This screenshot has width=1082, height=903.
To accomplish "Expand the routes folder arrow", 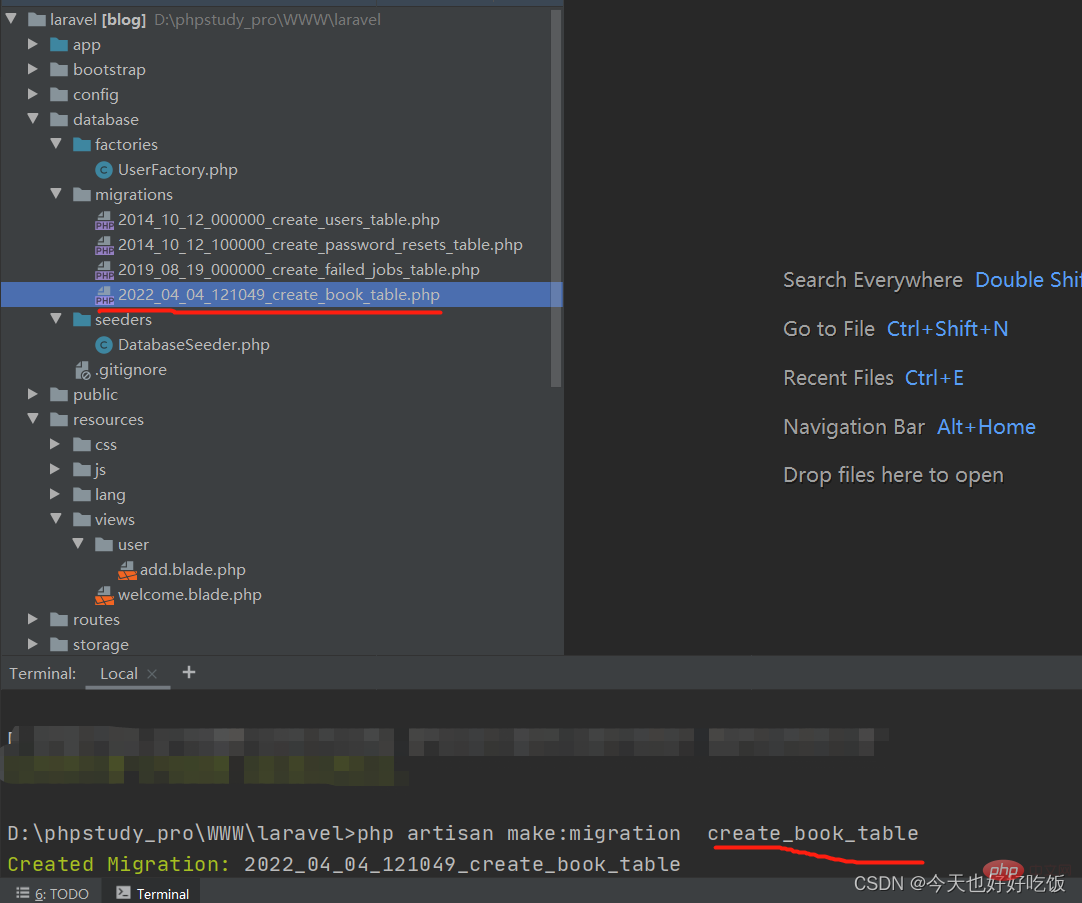I will pyautogui.click(x=32, y=619).
